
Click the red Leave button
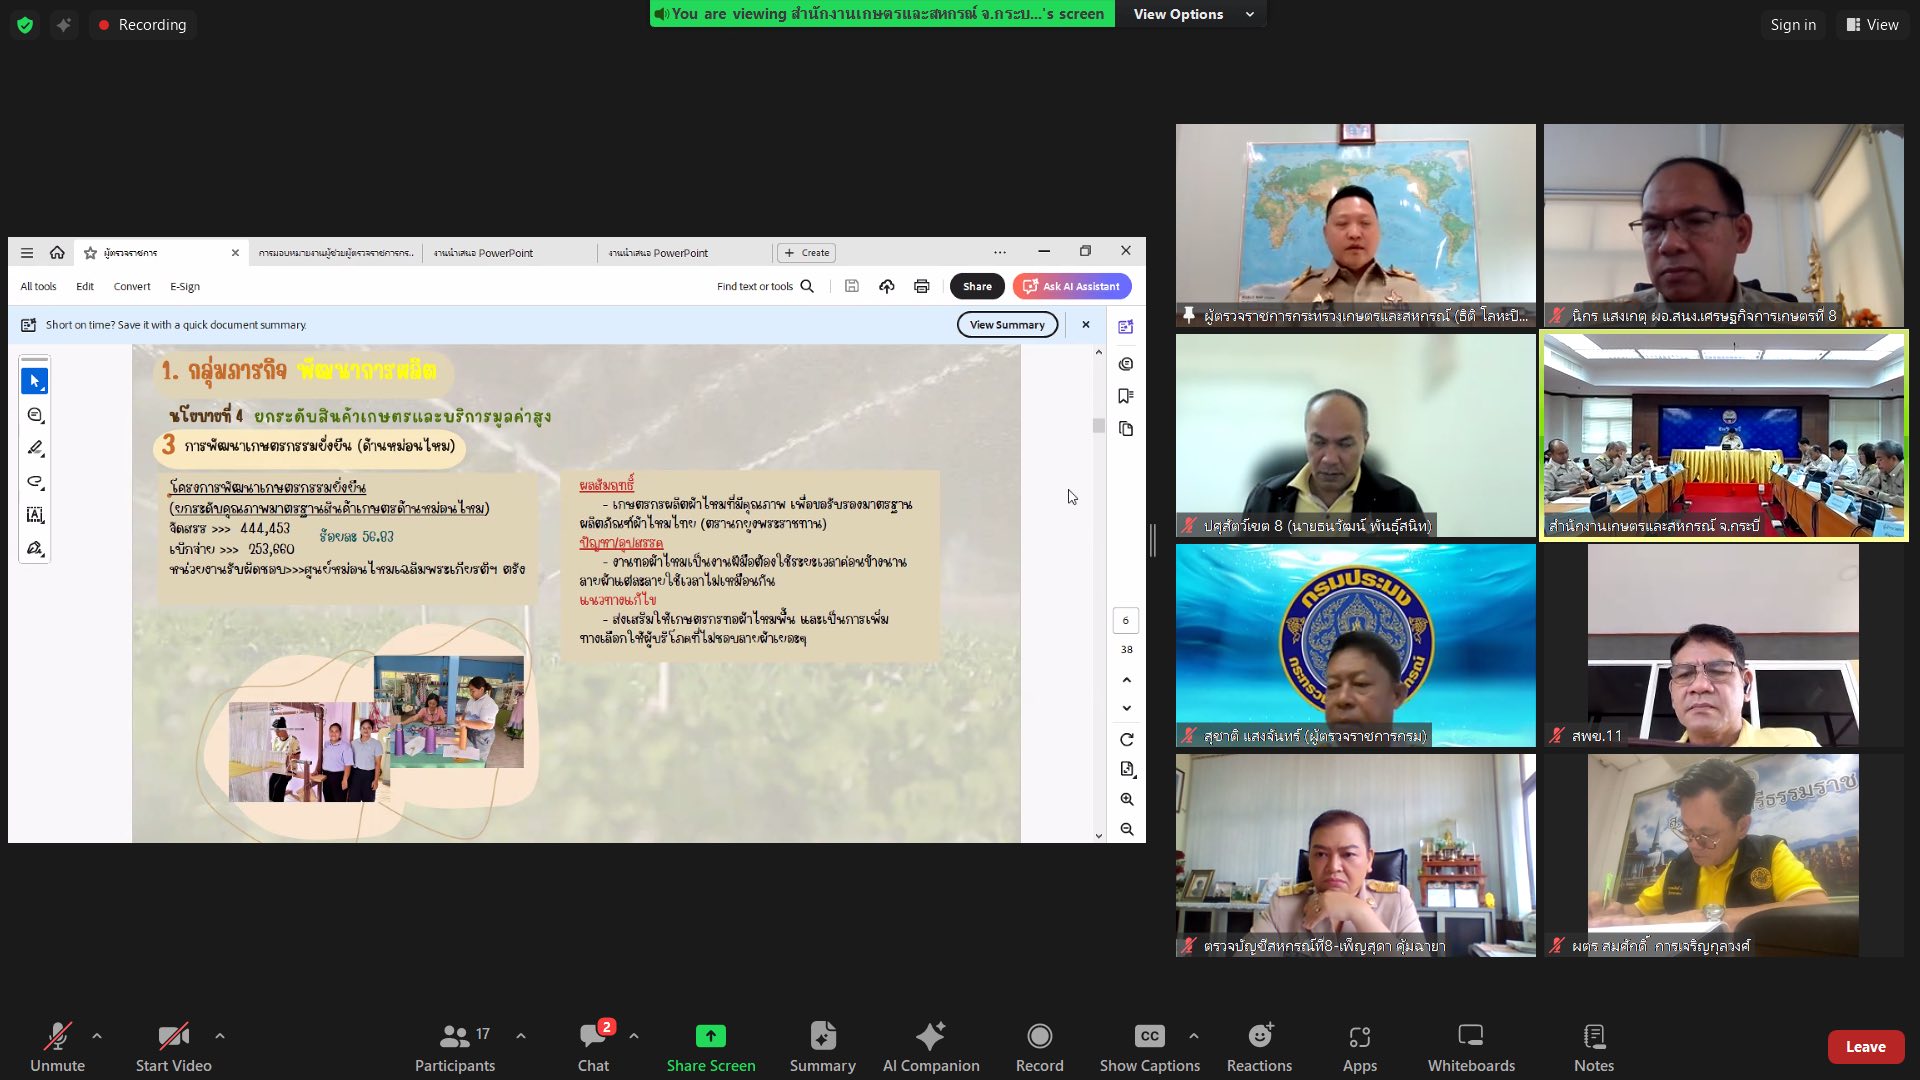1865,1046
